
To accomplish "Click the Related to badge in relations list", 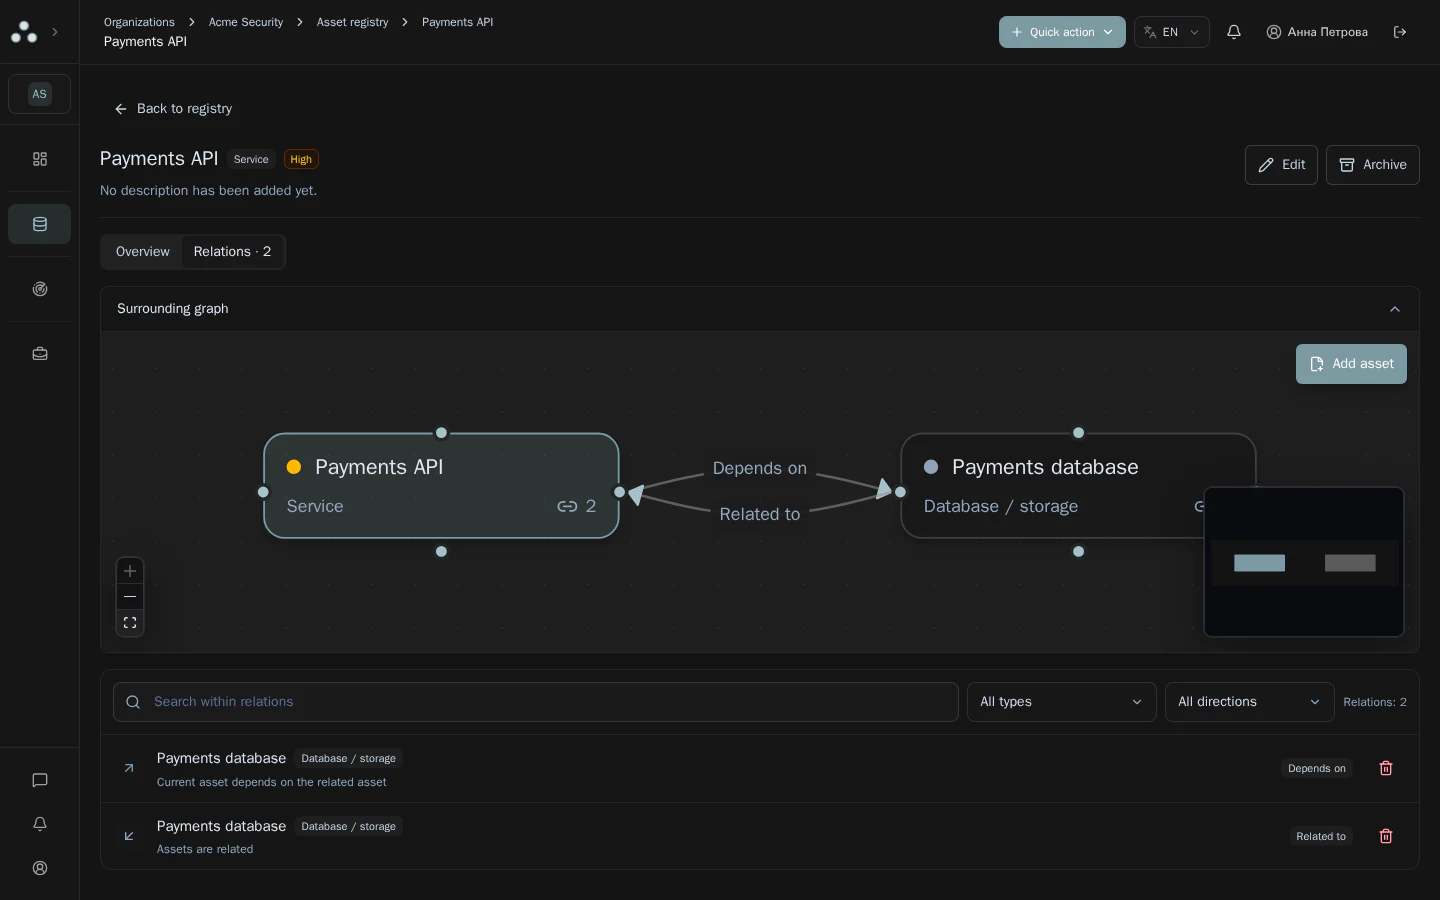I will point(1321,836).
